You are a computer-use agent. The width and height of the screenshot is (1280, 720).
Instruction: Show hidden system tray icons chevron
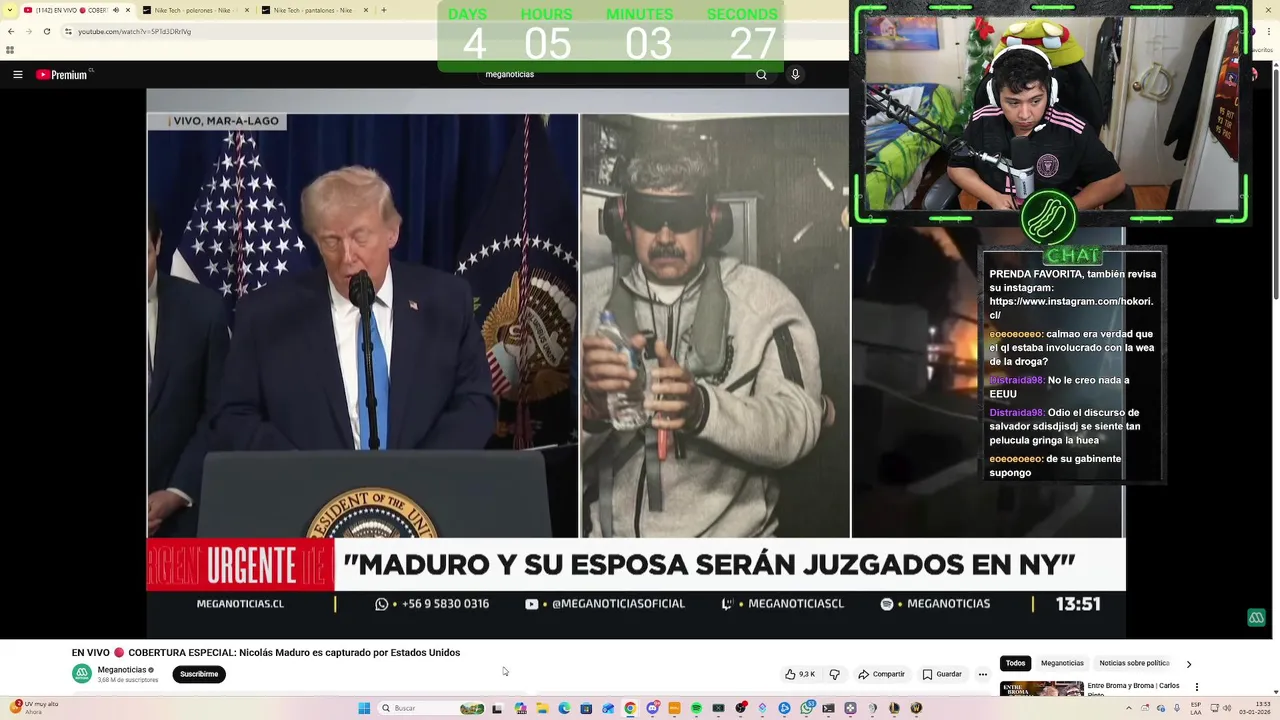1130,708
